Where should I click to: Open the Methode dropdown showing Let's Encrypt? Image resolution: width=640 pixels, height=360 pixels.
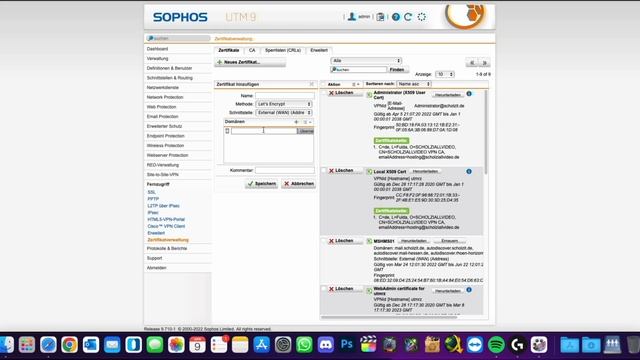pyautogui.click(x=284, y=104)
